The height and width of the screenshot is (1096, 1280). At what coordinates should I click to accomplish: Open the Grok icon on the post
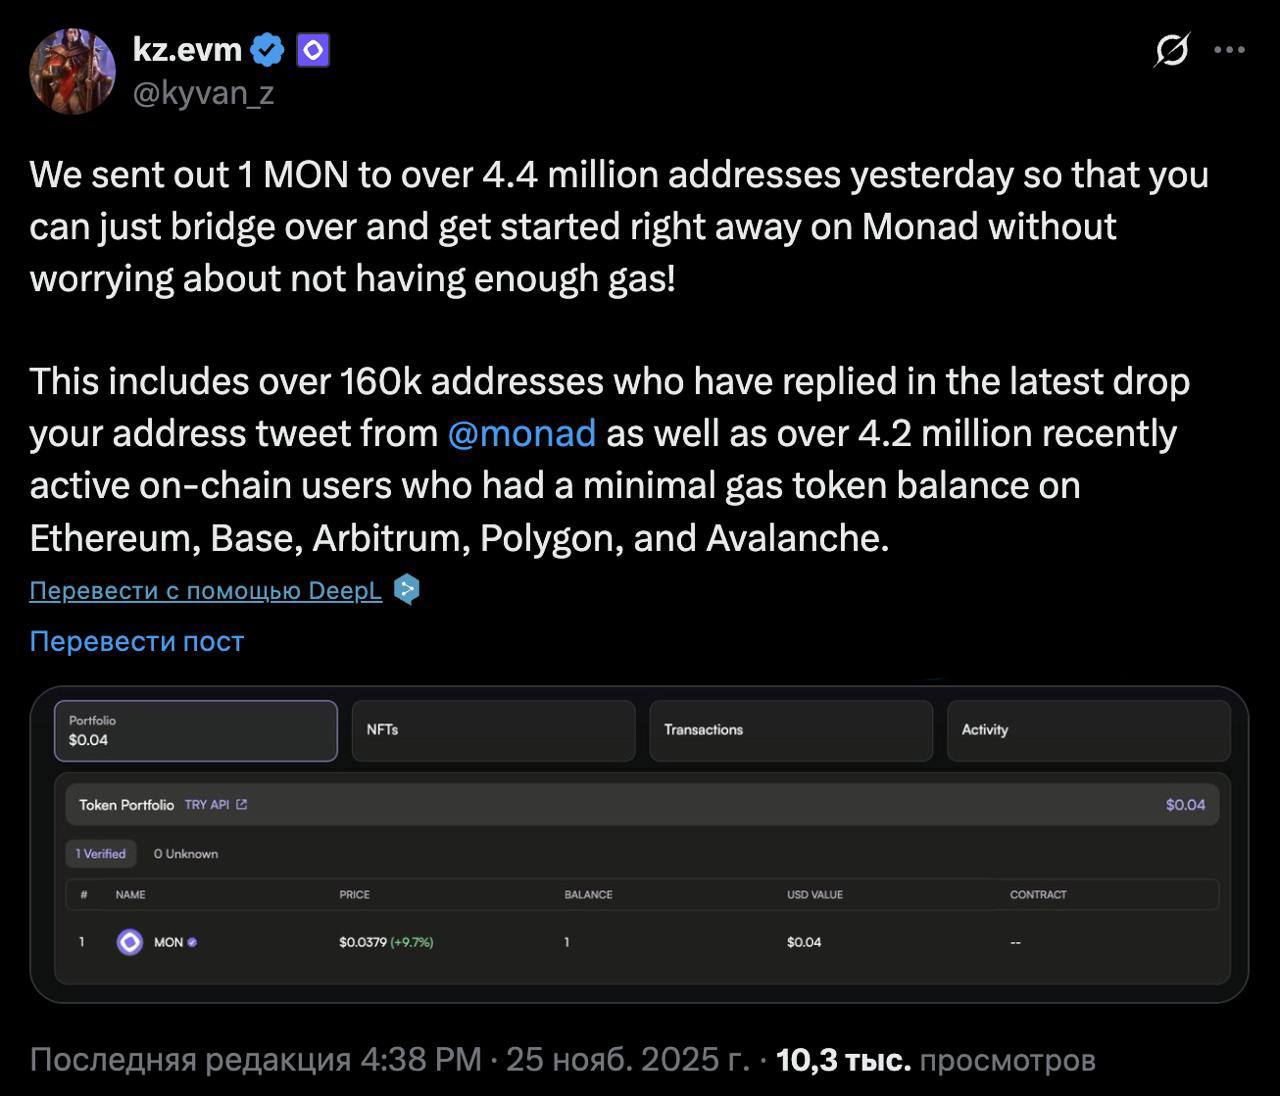coord(1171,49)
